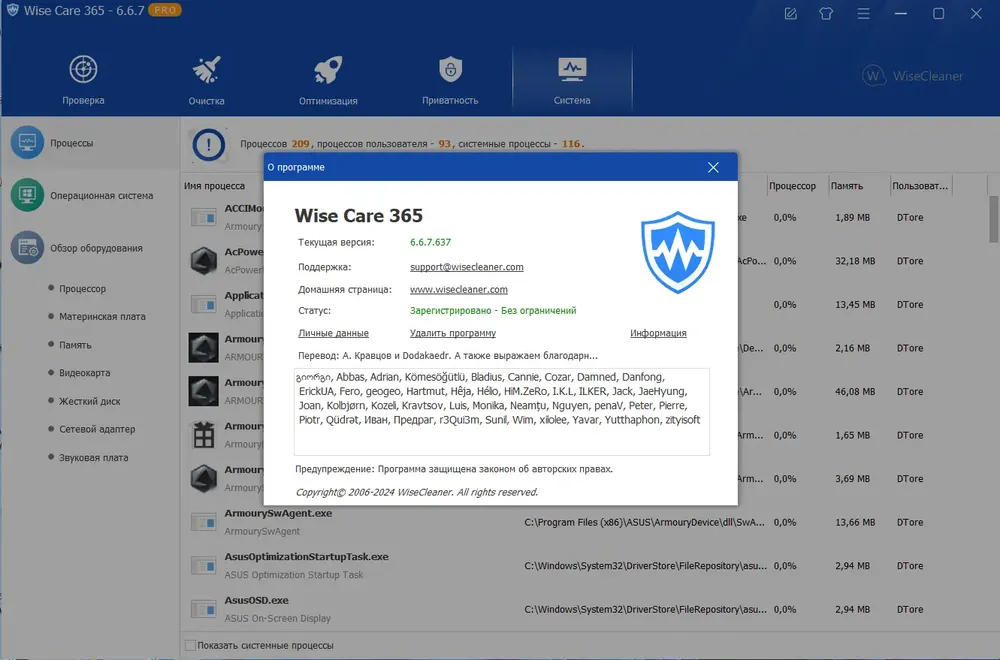Enable the Показать системные процессы checkbox
Viewport: 1000px width, 660px height.
pos(191,645)
